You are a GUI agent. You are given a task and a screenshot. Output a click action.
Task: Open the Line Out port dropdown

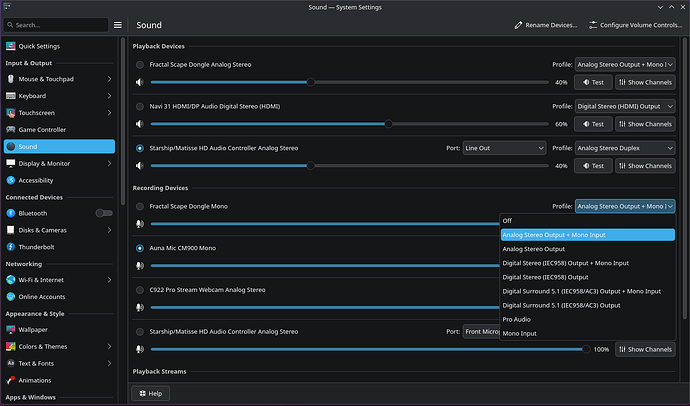click(x=504, y=148)
